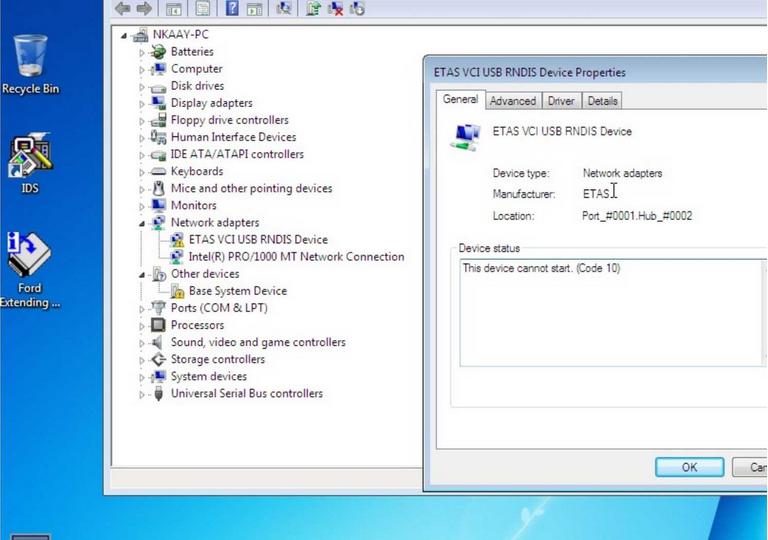Click Scan for hardware changes toolbar icon
Screen dimensions: 768x540
284,9
